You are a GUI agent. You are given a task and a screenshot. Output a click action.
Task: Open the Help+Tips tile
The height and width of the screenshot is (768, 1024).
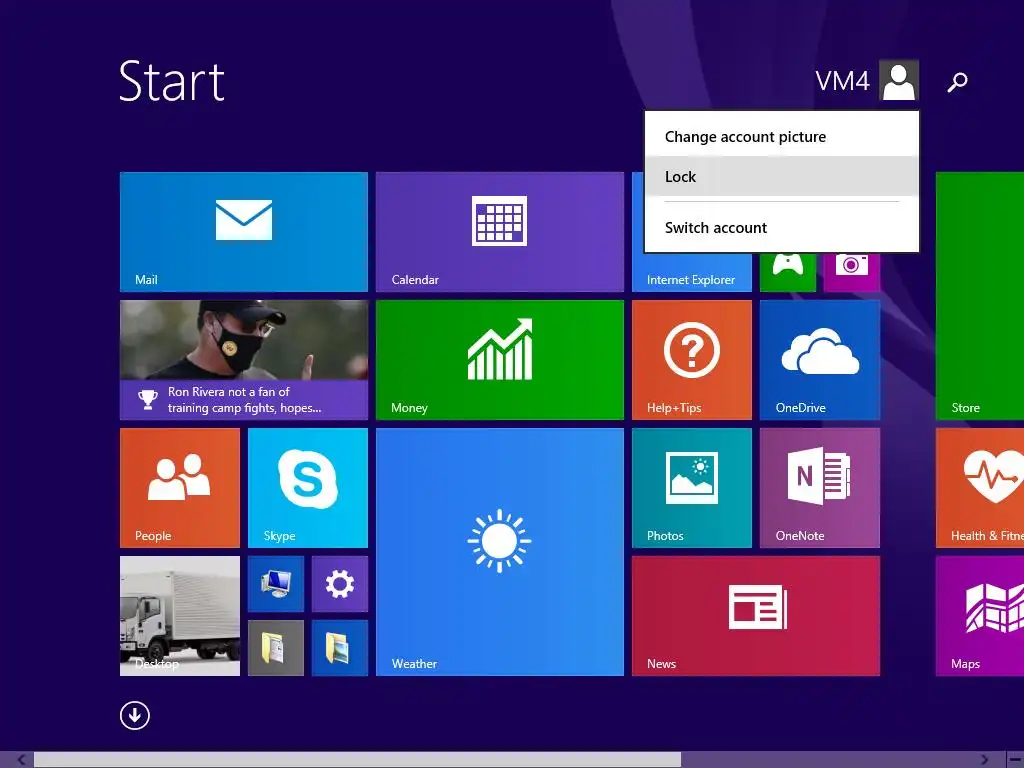pyautogui.click(x=692, y=360)
